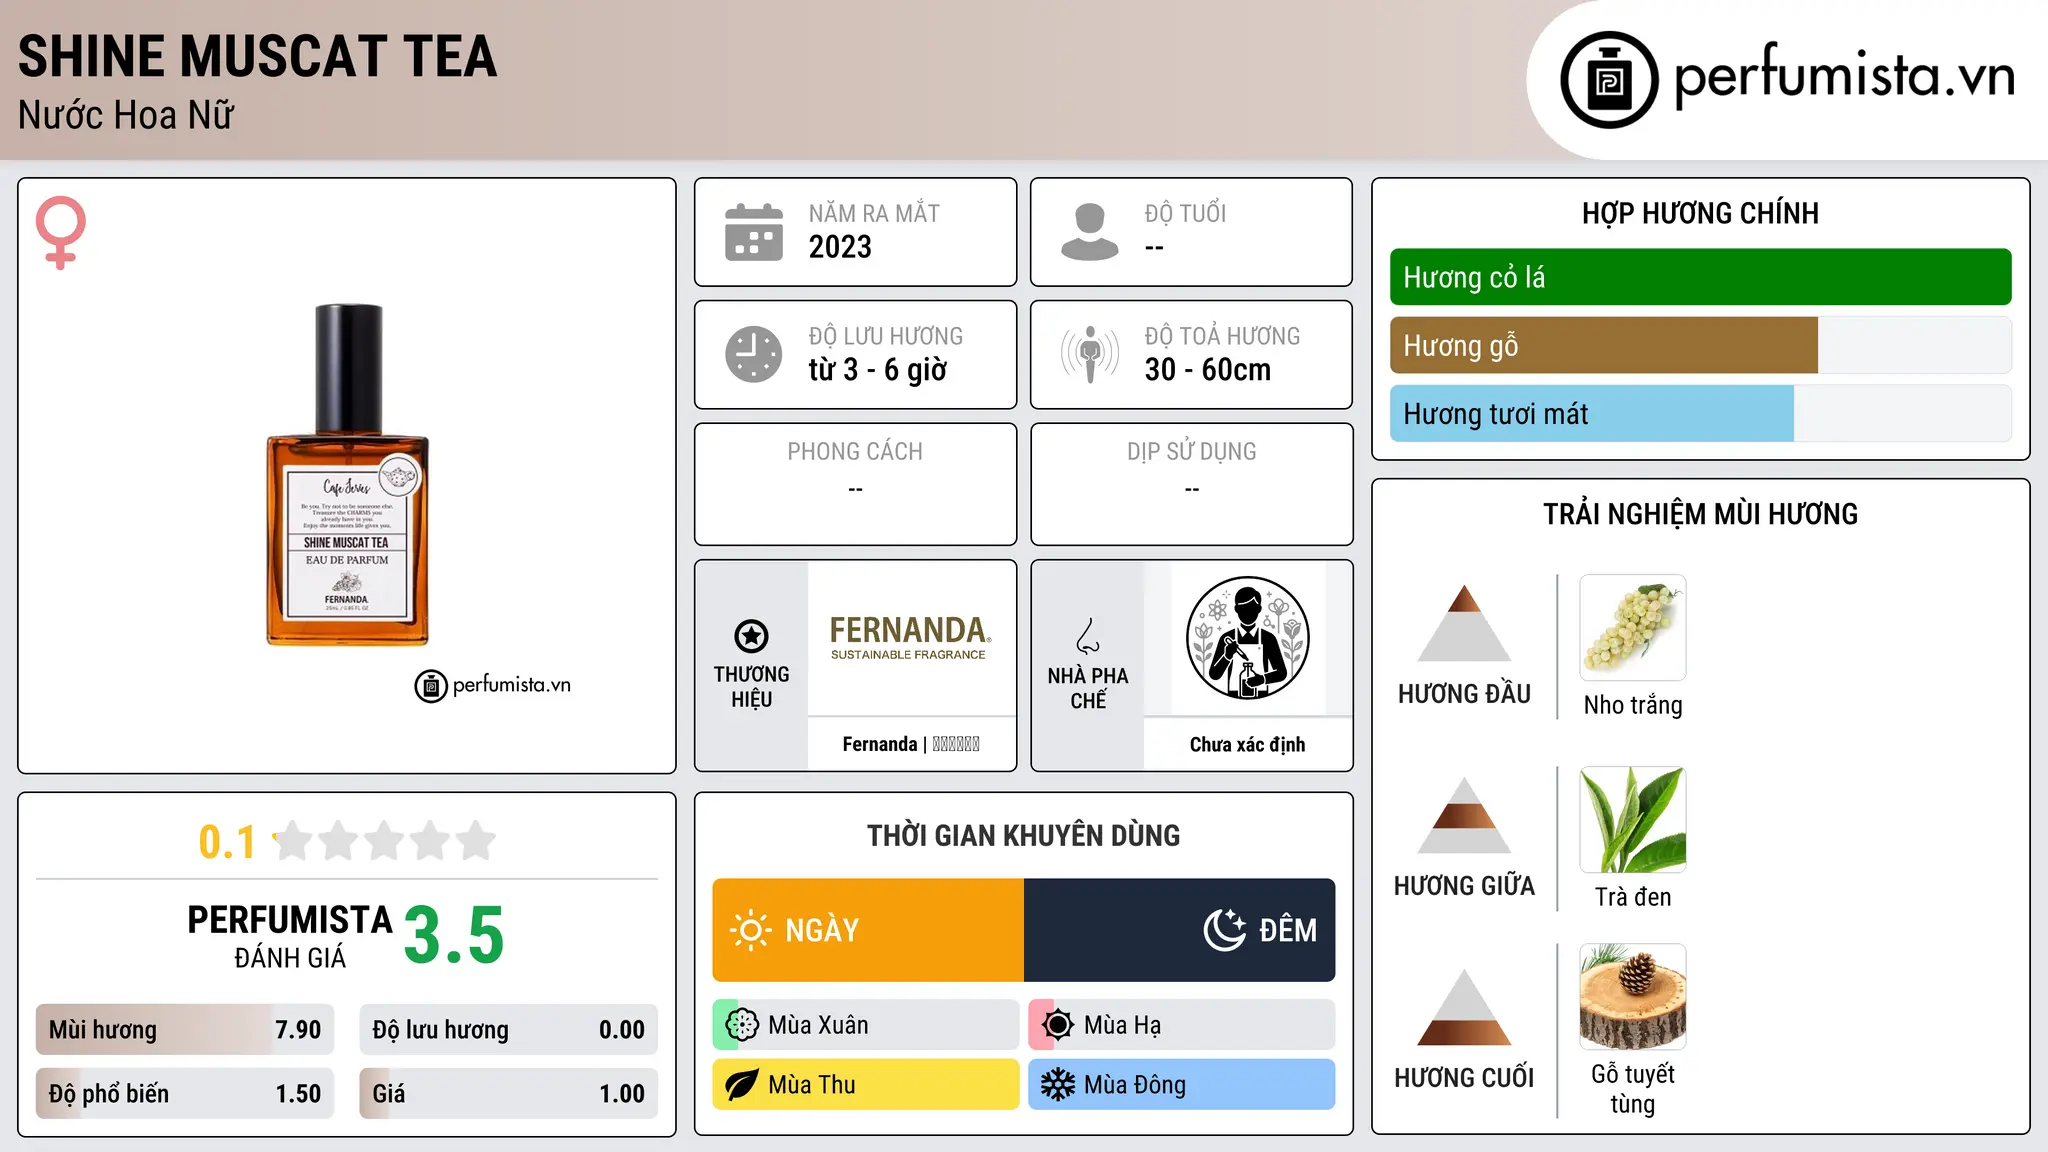This screenshot has width=2048, height=1152.
Task: Click the HƯƠNG CUỐI label
Action: click(x=1464, y=1078)
